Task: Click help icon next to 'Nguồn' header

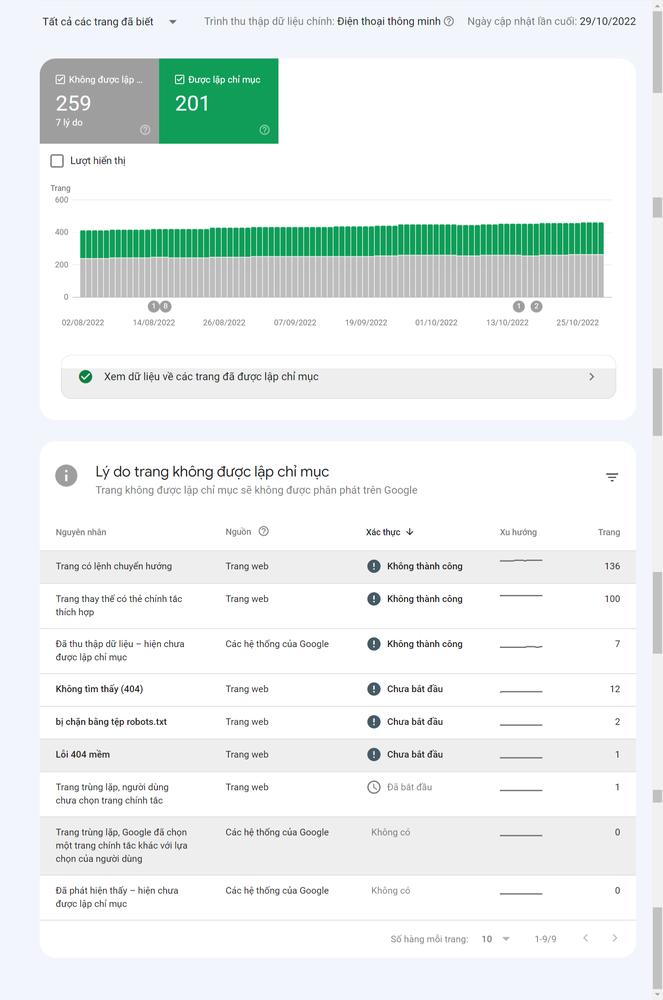Action: point(263,531)
